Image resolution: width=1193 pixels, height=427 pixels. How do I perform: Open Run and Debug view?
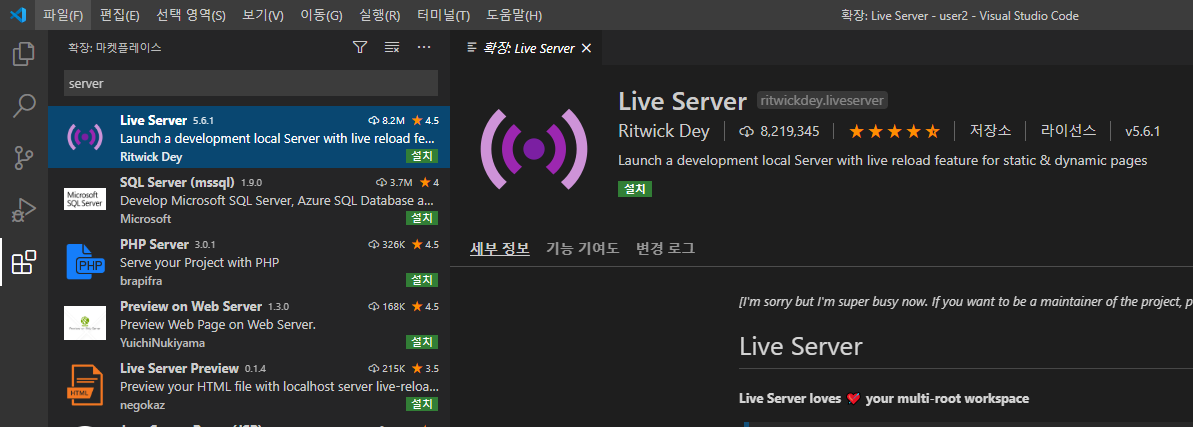(x=24, y=209)
